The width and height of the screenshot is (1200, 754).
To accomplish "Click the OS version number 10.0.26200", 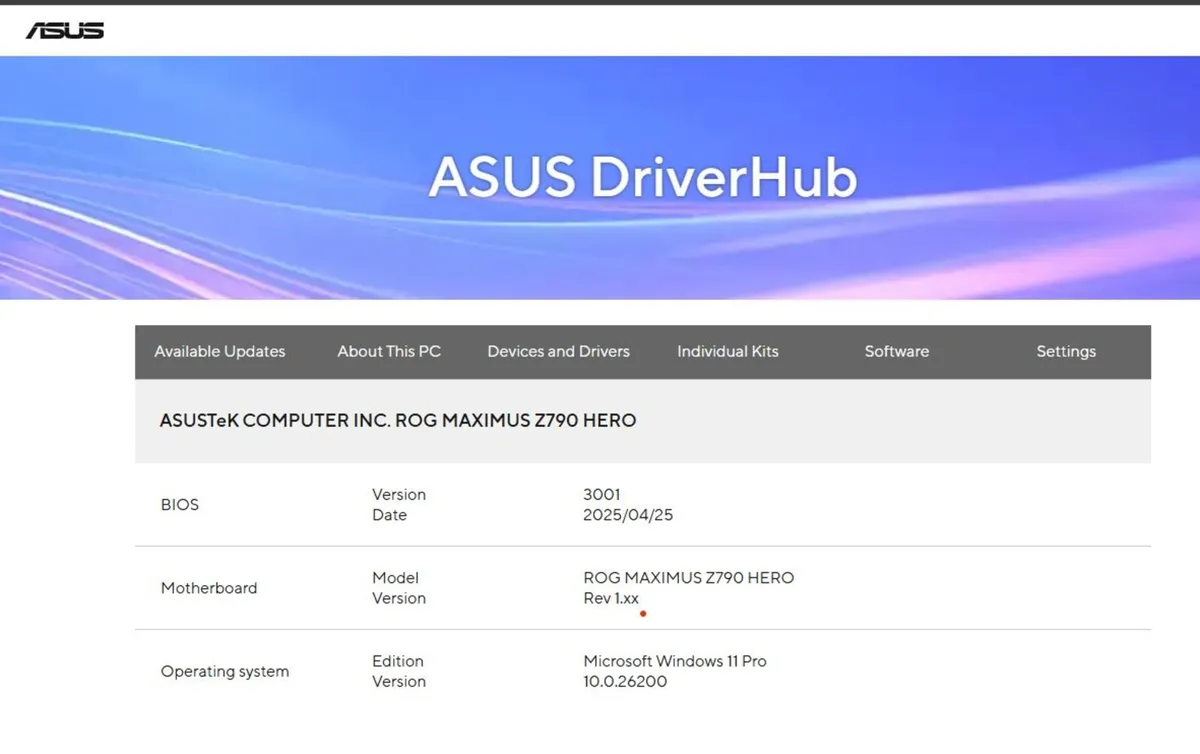I will coord(625,682).
